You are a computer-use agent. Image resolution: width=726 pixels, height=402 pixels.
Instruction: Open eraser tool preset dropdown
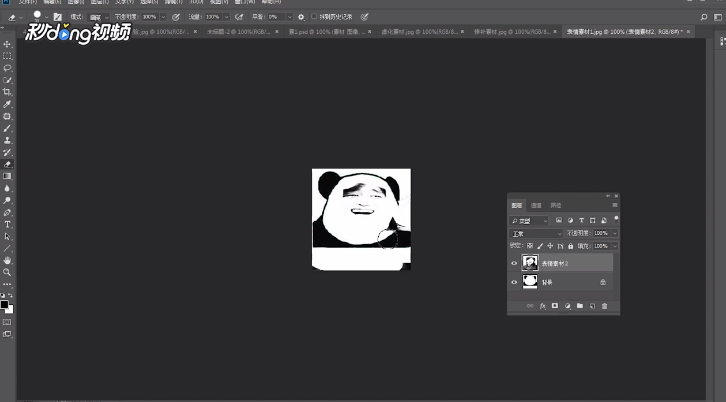(21, 18)
